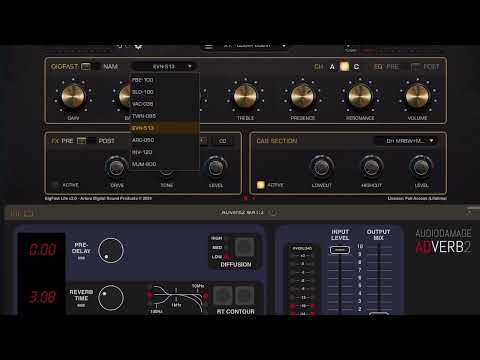
Task: Click left red handle on contour curve
Action: click(149, 295)
